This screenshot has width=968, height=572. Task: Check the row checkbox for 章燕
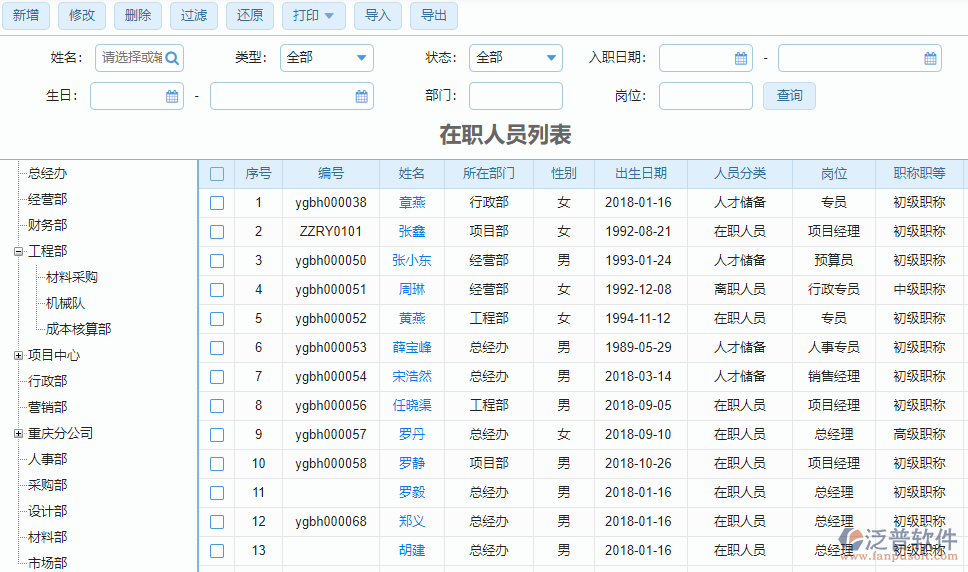(x=217, y=203)
